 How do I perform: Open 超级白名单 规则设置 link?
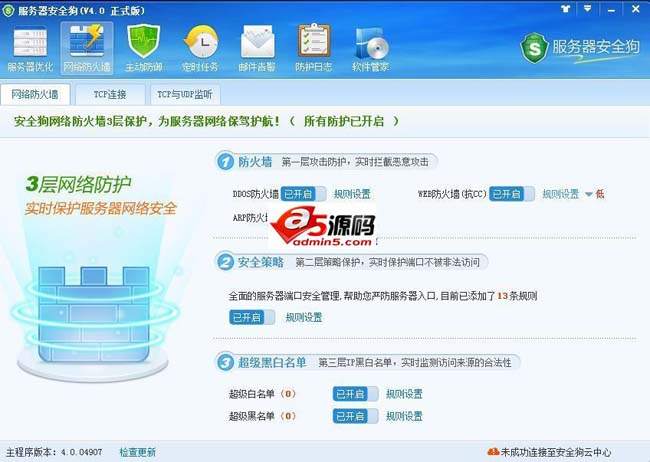pyautogui.click(x=404, y=394)
